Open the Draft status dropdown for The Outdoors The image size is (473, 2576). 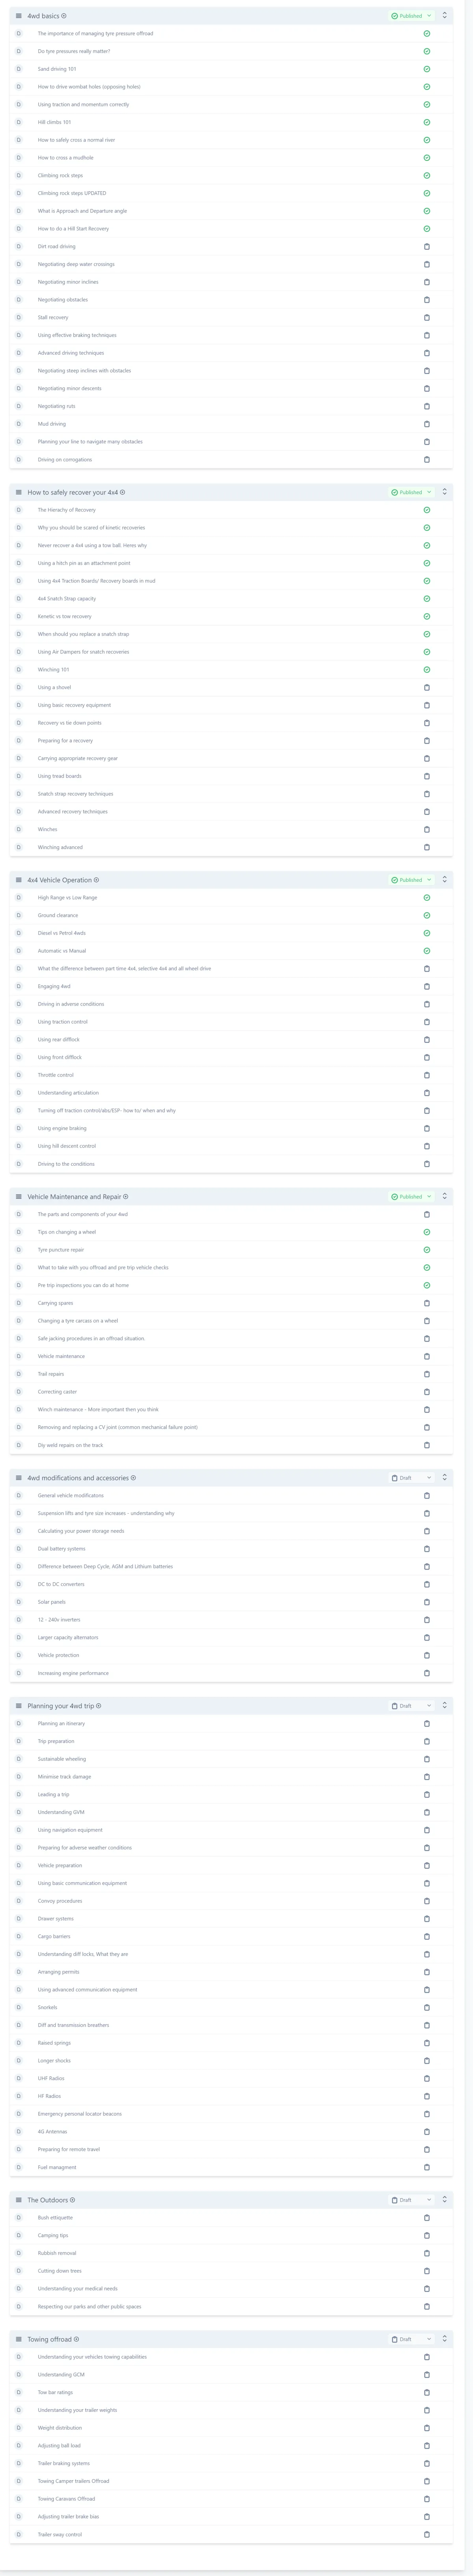[411, 2200]
